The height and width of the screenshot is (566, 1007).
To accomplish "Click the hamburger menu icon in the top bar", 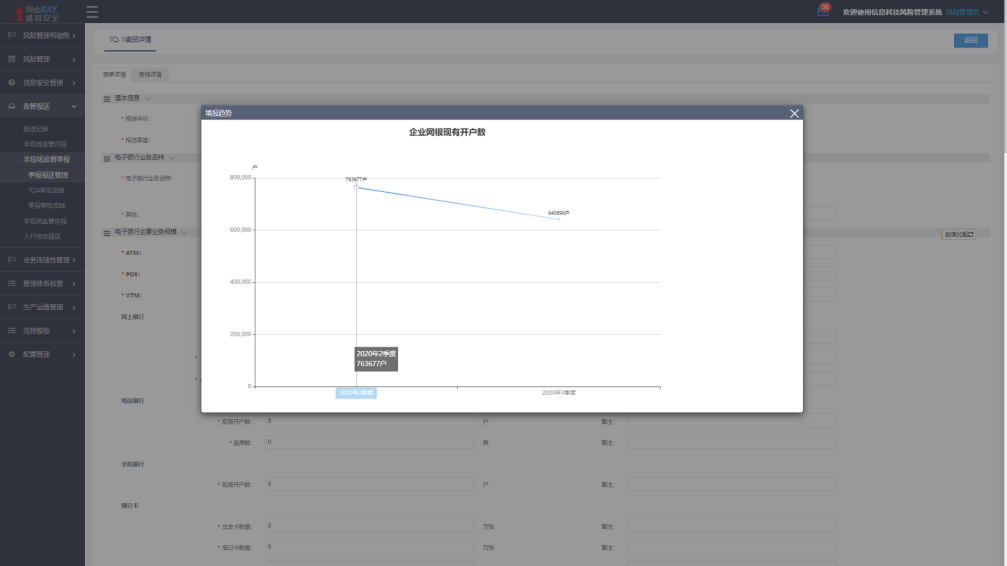I will 92,12.
